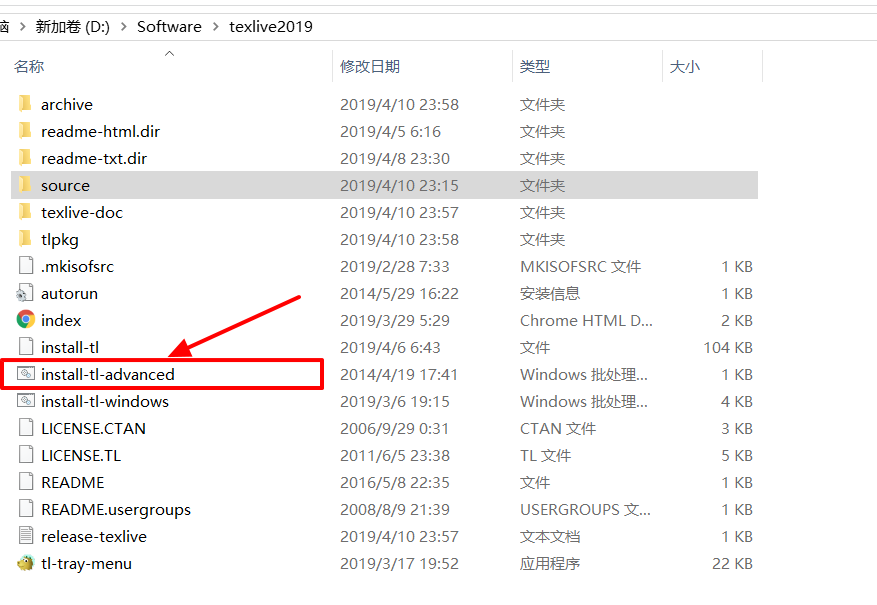Sort by the 修改日期 column header

(x=370, y=67)
